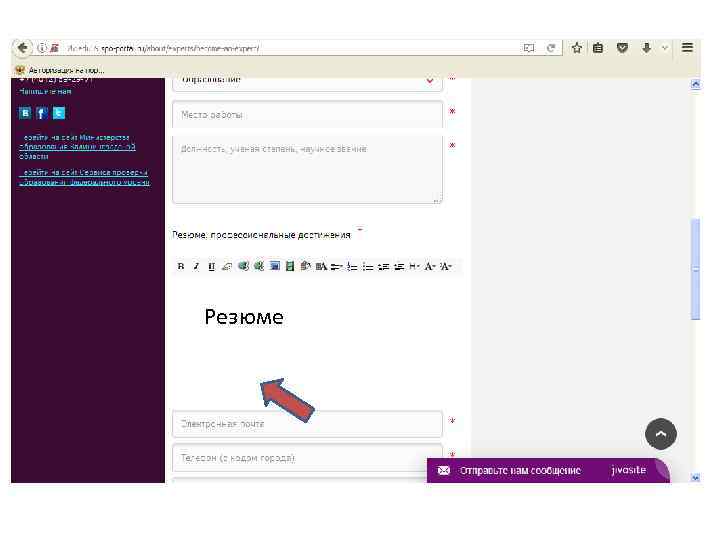Click into the 'Должность, ученая степень' textarea
Viewport: 720px width, 540px height.
(307, 169)
